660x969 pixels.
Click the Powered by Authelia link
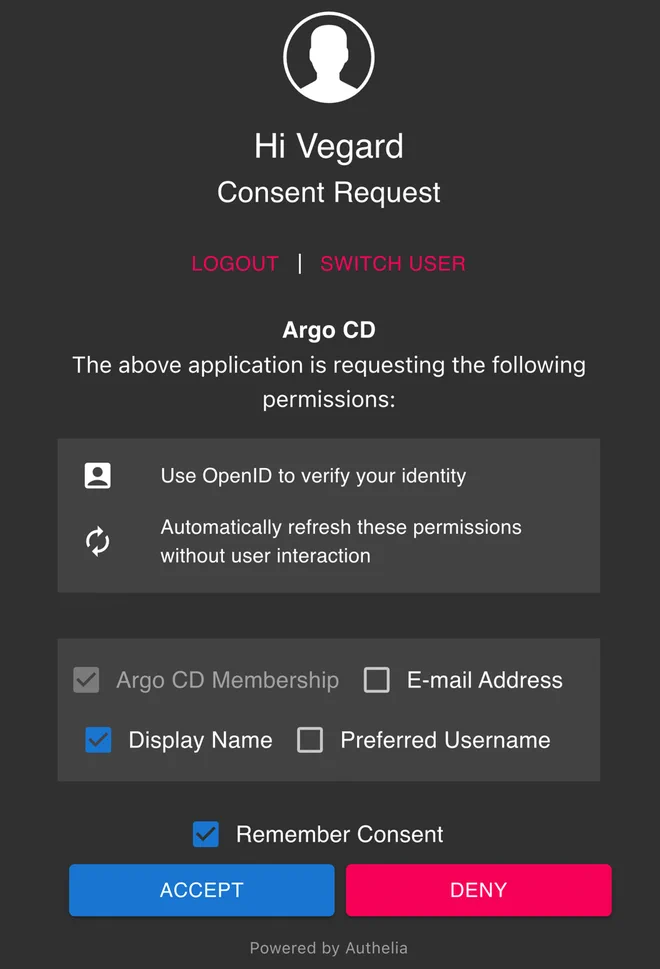pos(329,948)
